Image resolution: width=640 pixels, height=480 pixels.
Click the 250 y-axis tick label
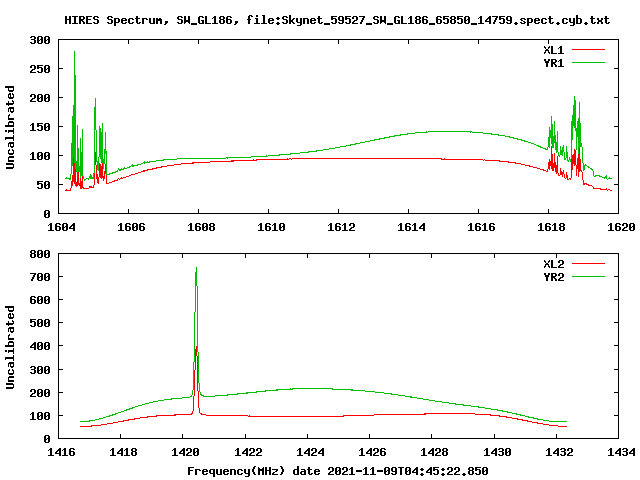click(40, 69)
